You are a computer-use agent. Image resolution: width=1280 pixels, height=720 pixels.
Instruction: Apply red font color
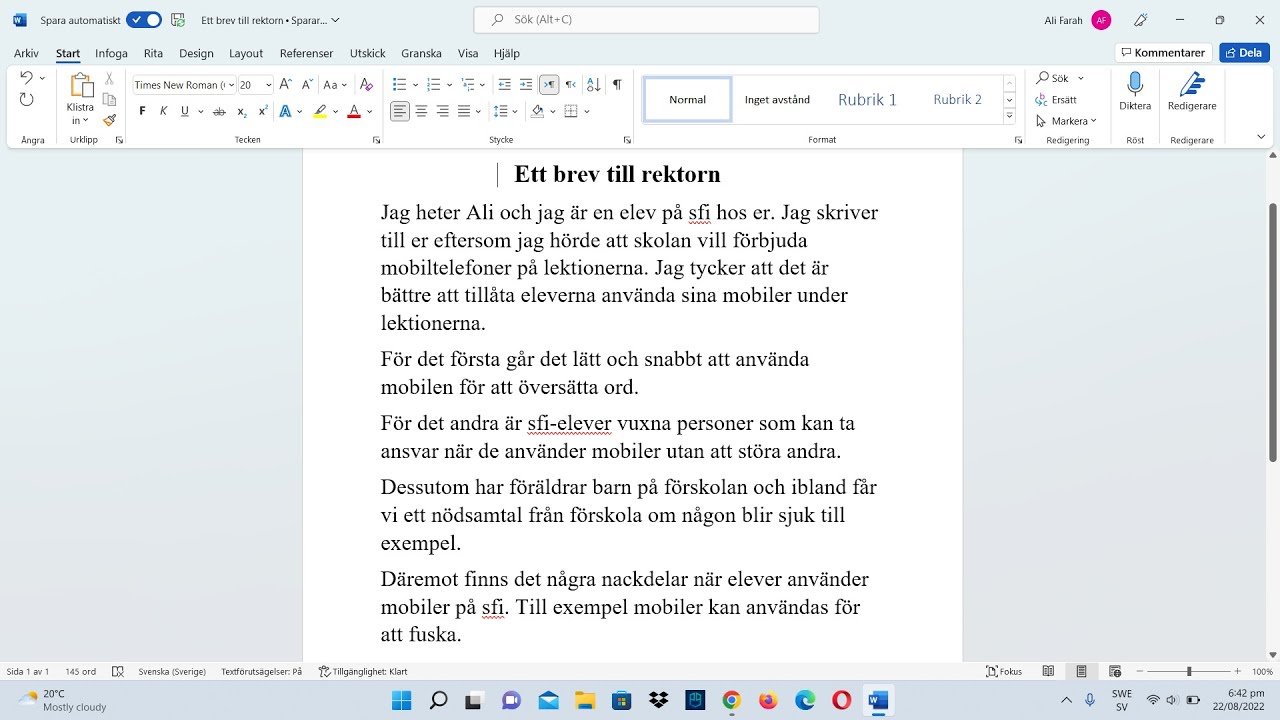[x=353, y=111]
